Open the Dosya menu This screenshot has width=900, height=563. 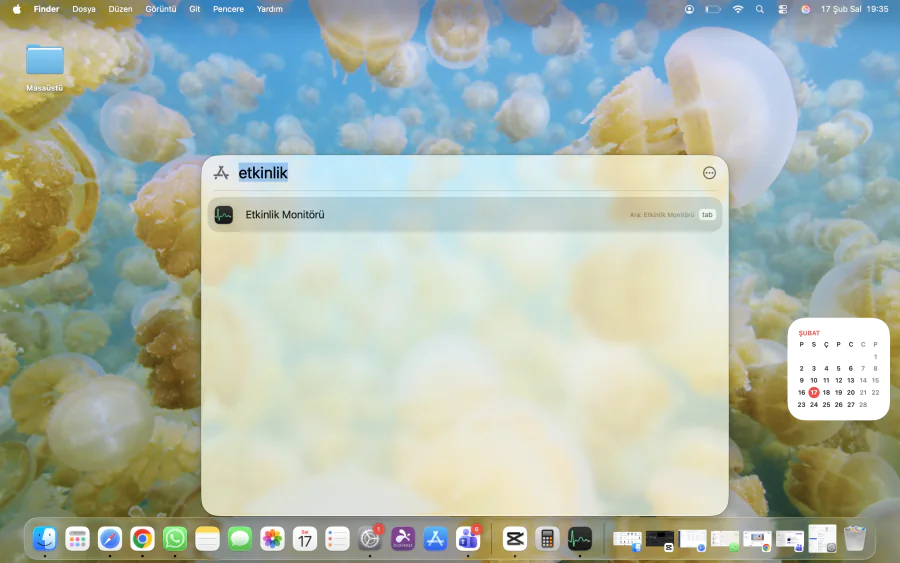click(x=84, y=9)
